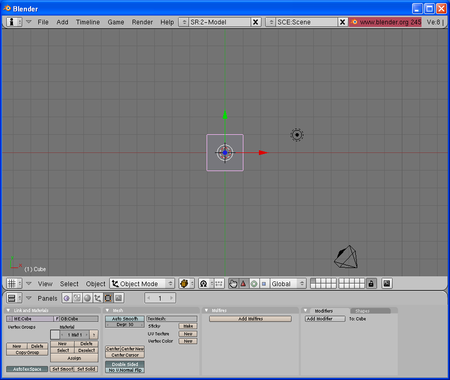450x380 pixels.
Task: Open the 3D view's Select menu
Action: tap(69, 284)
